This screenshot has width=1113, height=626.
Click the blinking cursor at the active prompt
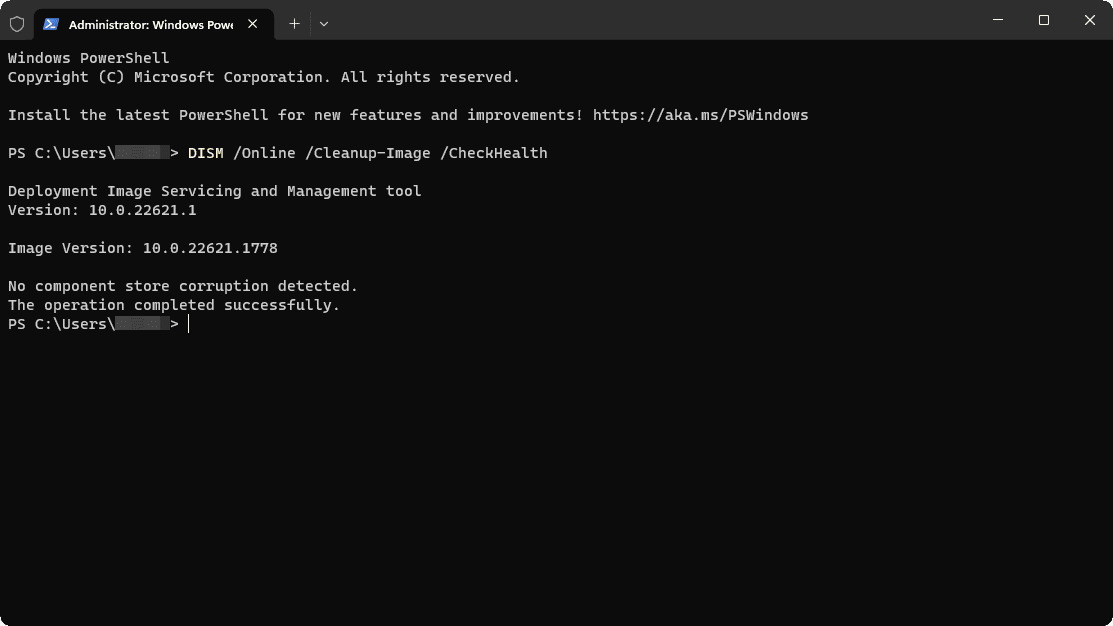click(x=188, y=323)
